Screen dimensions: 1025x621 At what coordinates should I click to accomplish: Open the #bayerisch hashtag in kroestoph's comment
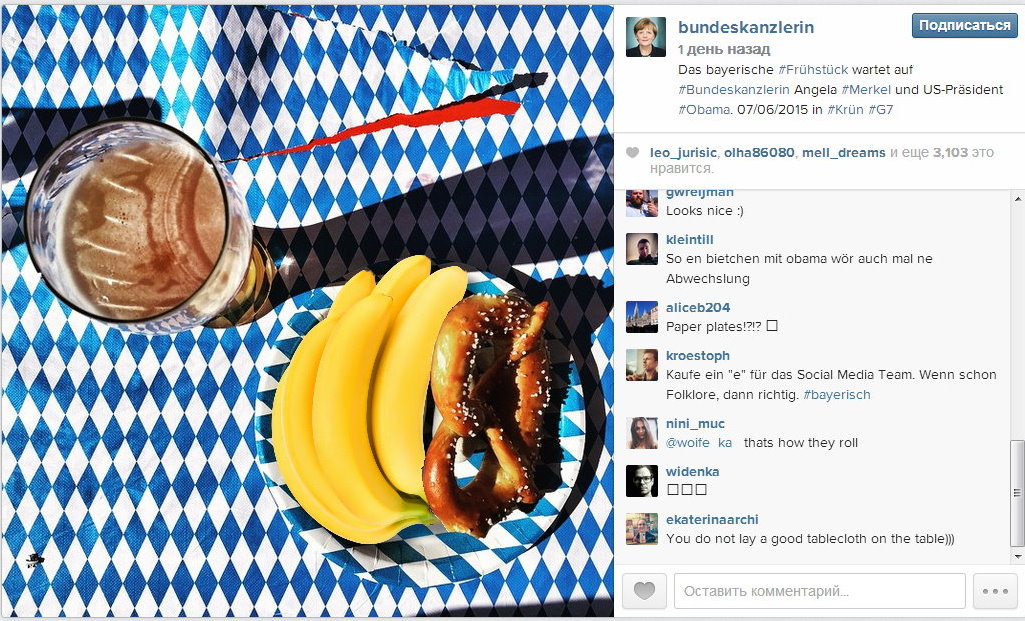pyautogui.click(x=837, y=395)
